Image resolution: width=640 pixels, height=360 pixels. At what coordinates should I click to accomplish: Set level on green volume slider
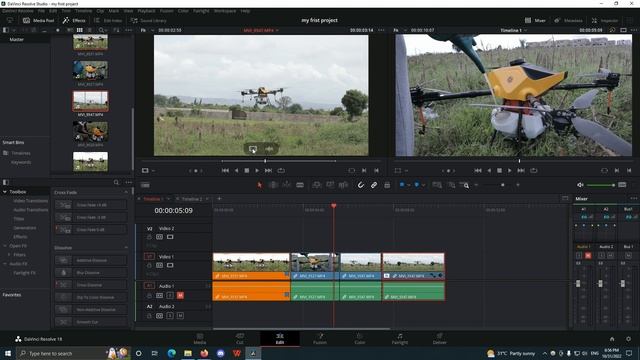coord(601,185)
